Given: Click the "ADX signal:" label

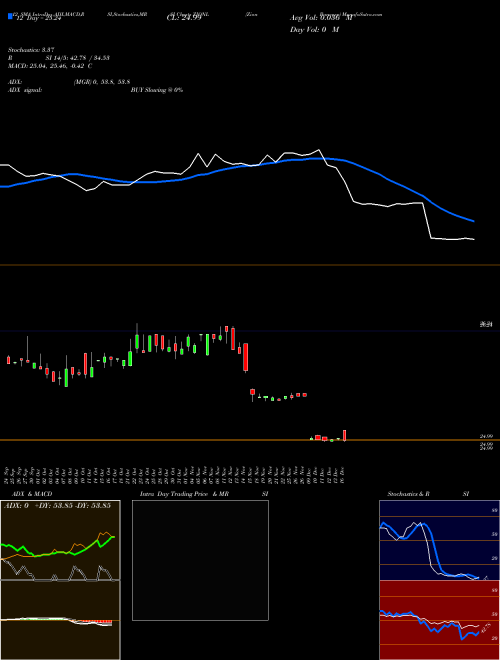Looking at the screenshot, I should 25,90.
